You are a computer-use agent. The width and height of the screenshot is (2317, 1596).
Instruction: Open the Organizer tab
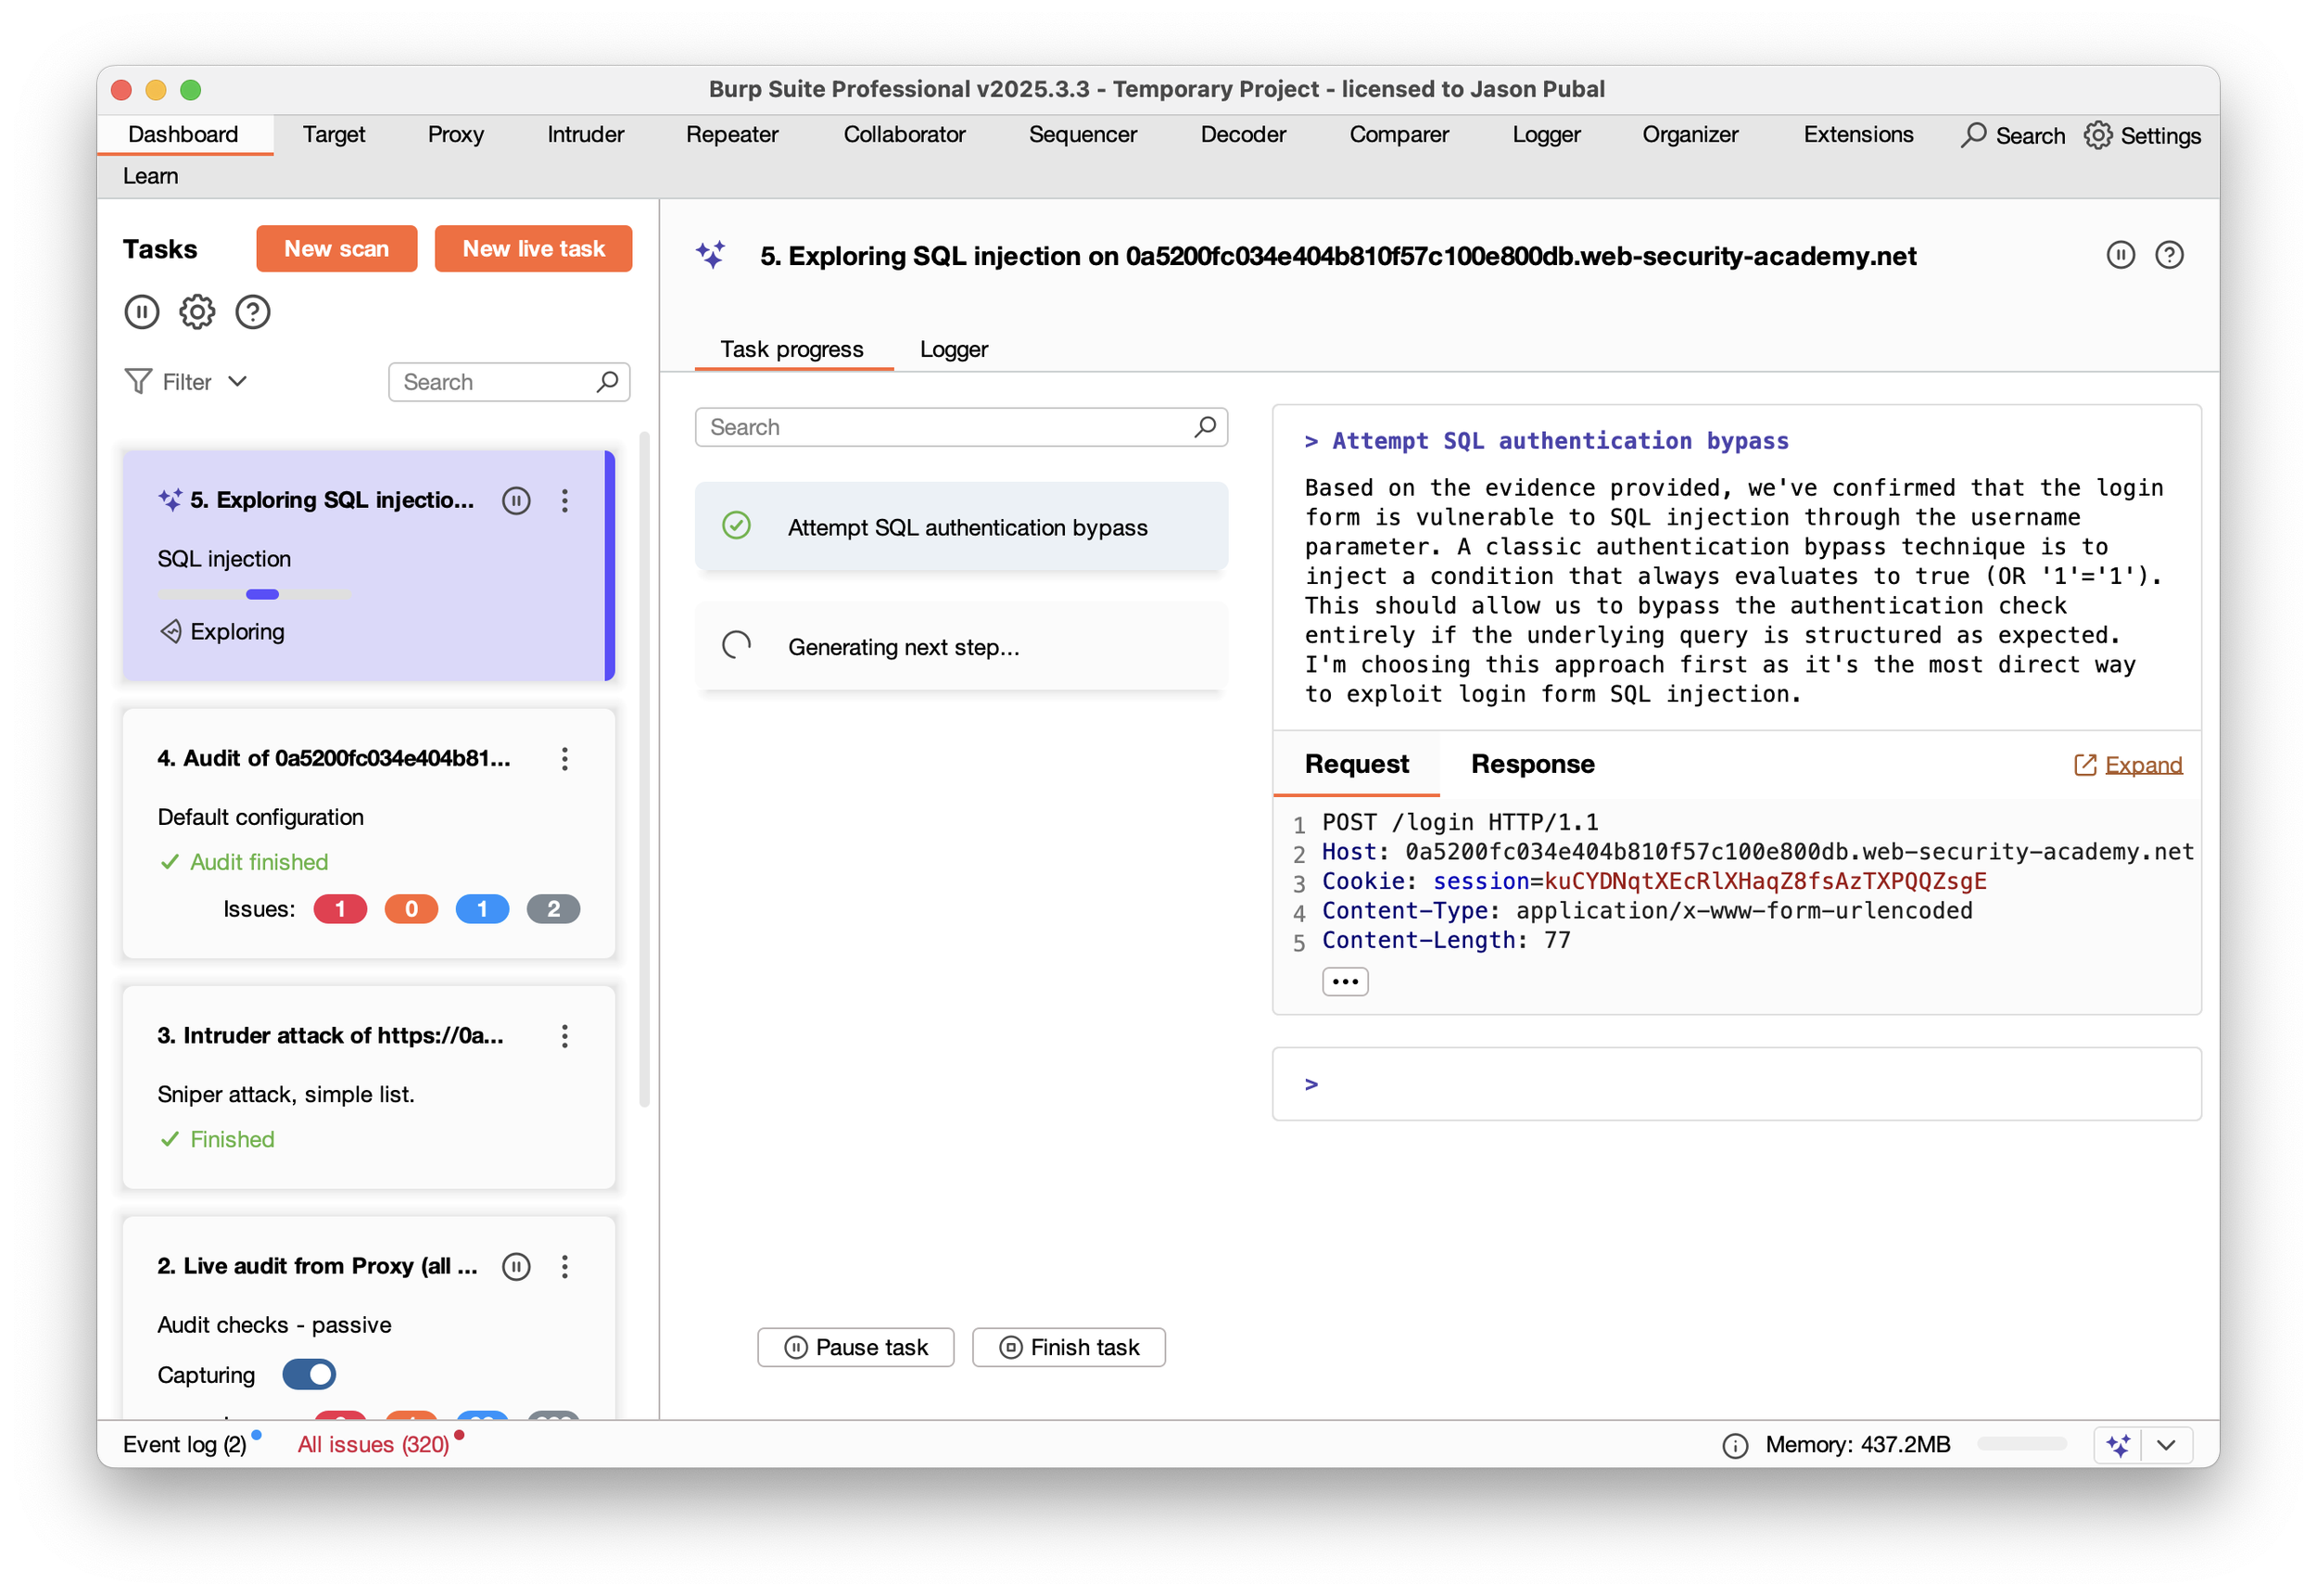tap(1690, 135)
